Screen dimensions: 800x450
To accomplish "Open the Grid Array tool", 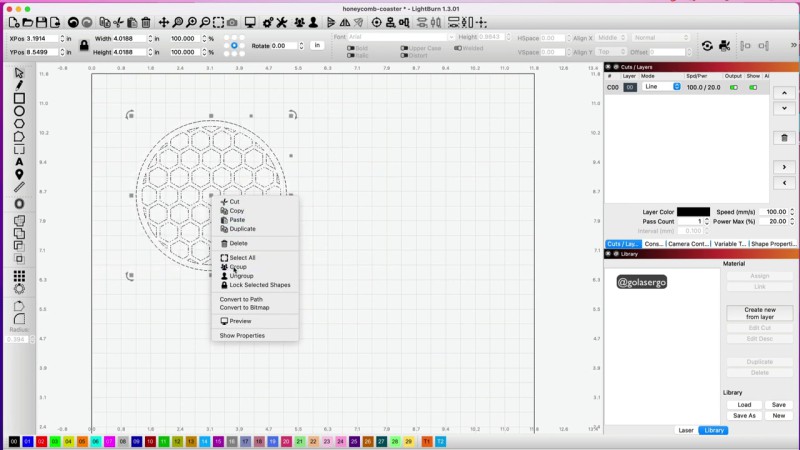I will pos(19,276).
